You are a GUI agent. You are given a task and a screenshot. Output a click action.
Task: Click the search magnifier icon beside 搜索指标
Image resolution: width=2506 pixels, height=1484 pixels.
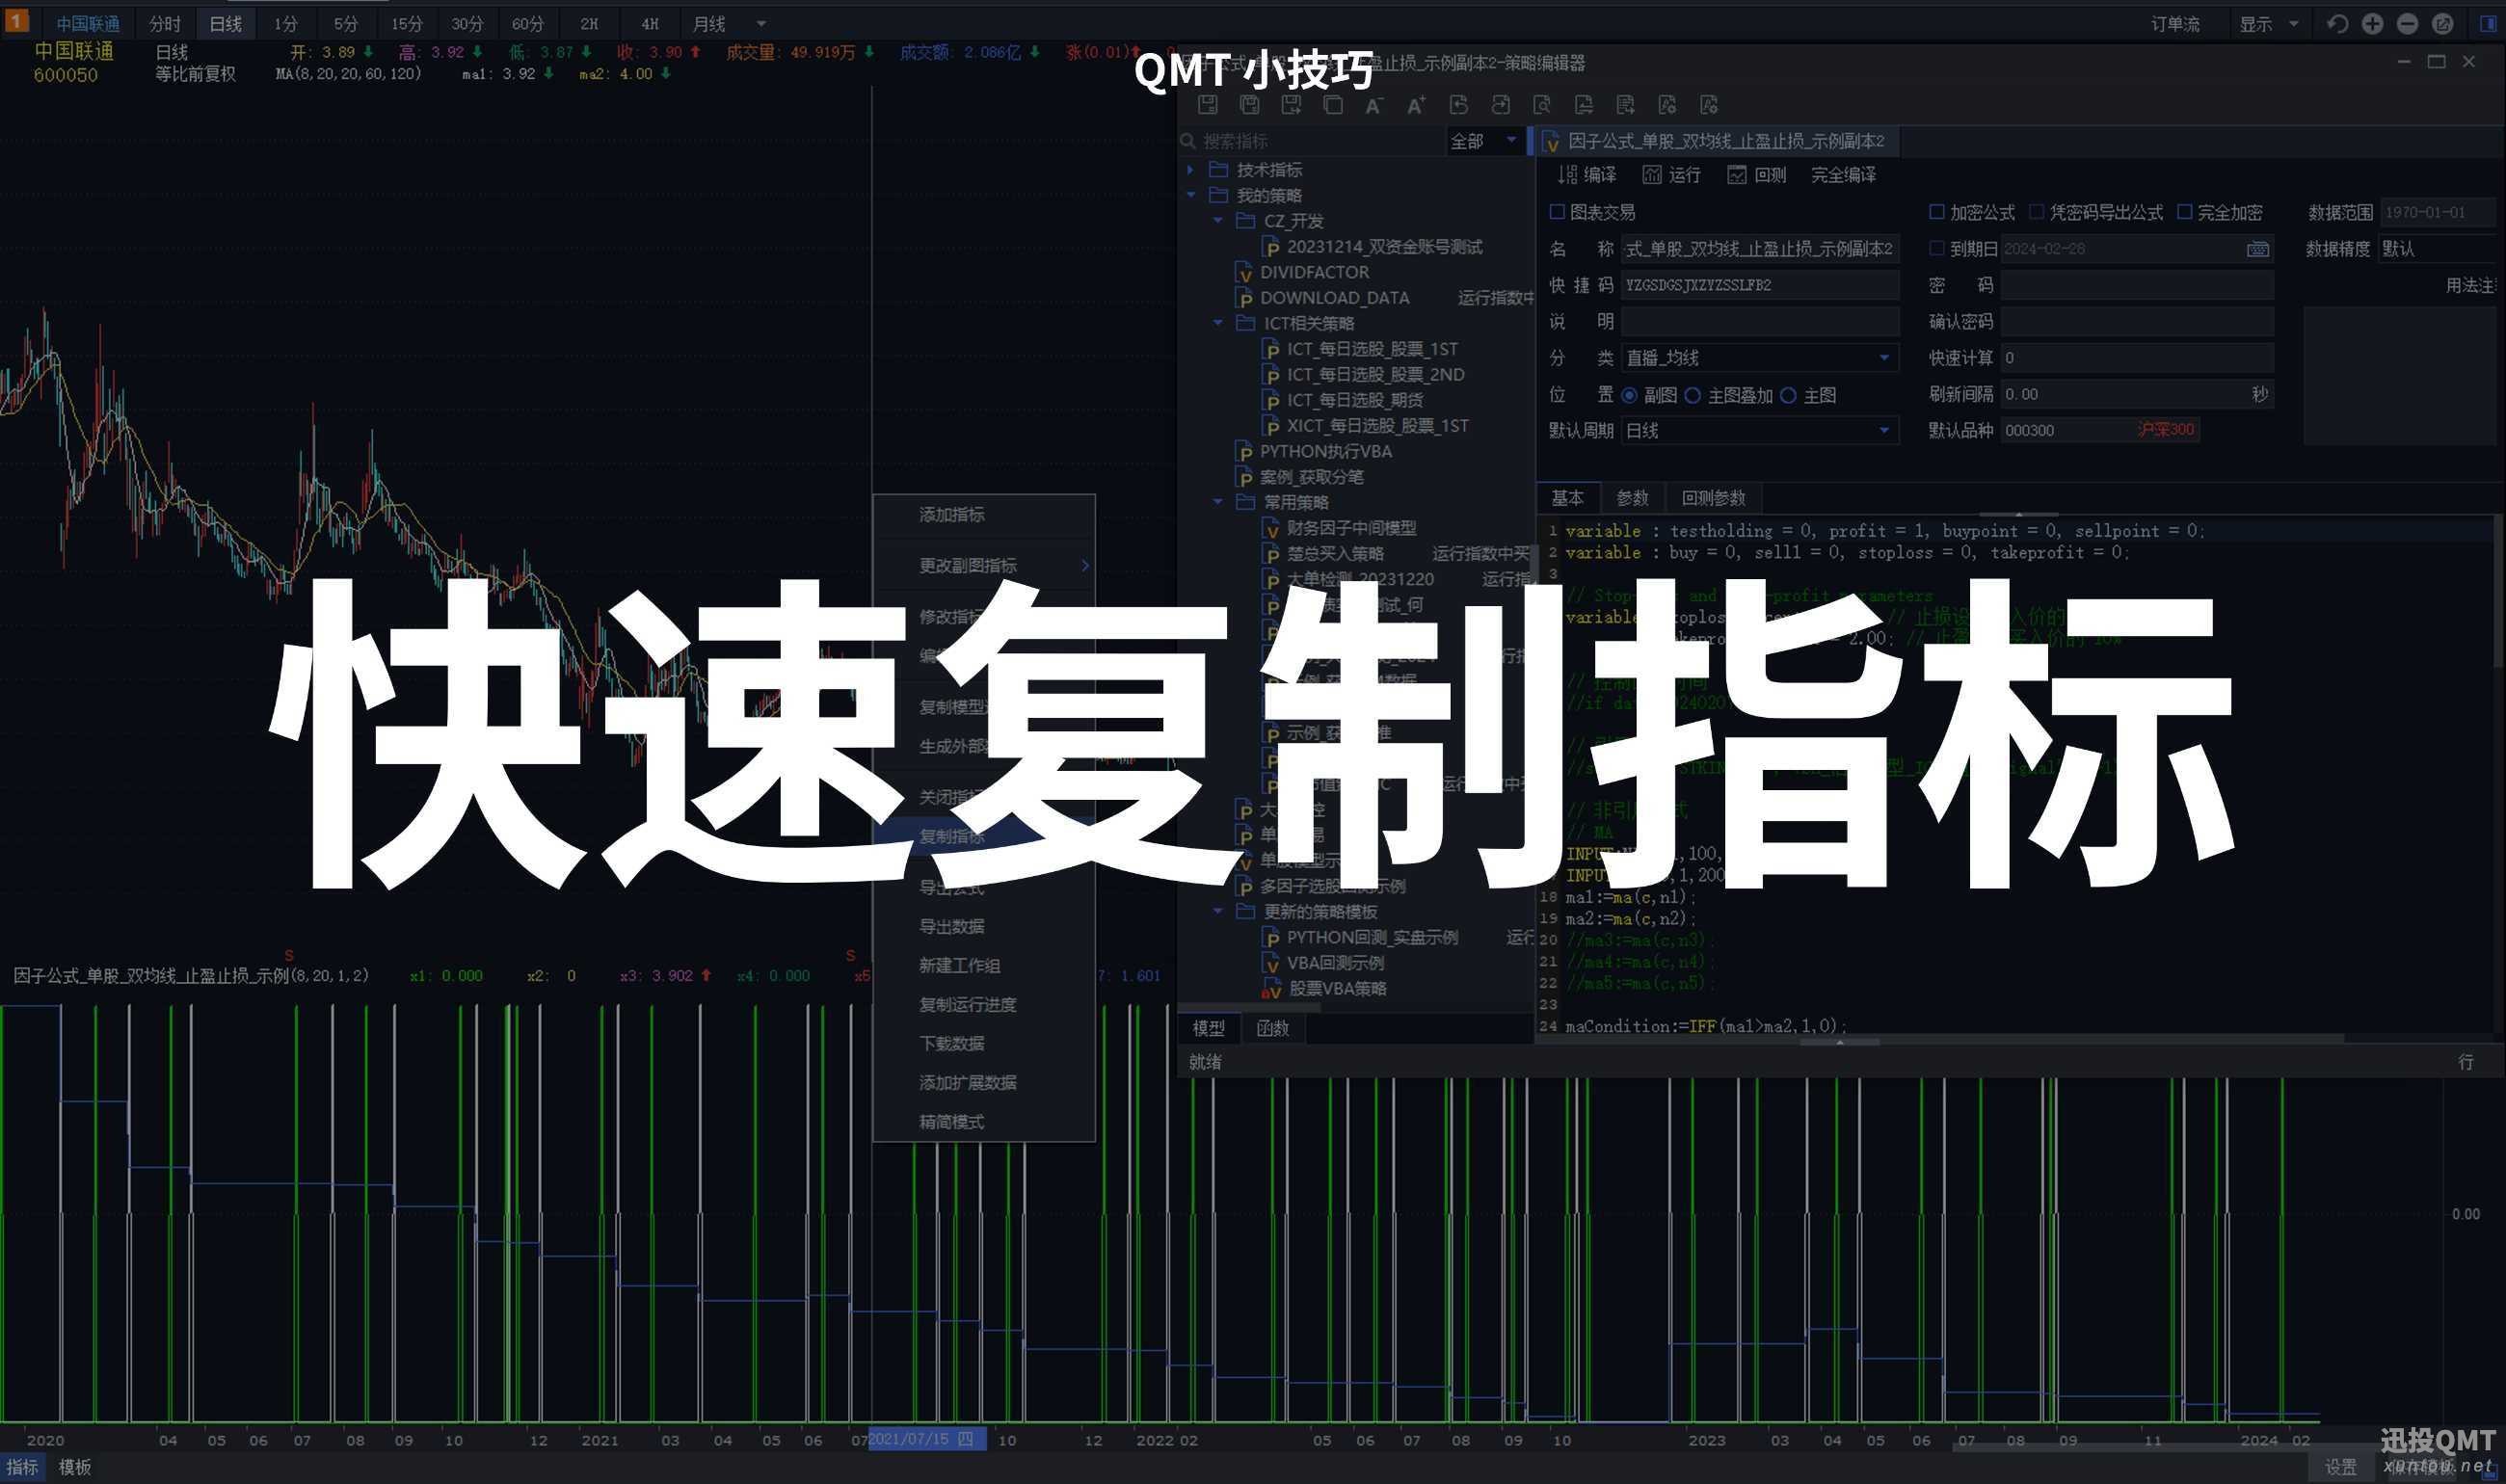pyautogui.click(x=1188, y=141)
